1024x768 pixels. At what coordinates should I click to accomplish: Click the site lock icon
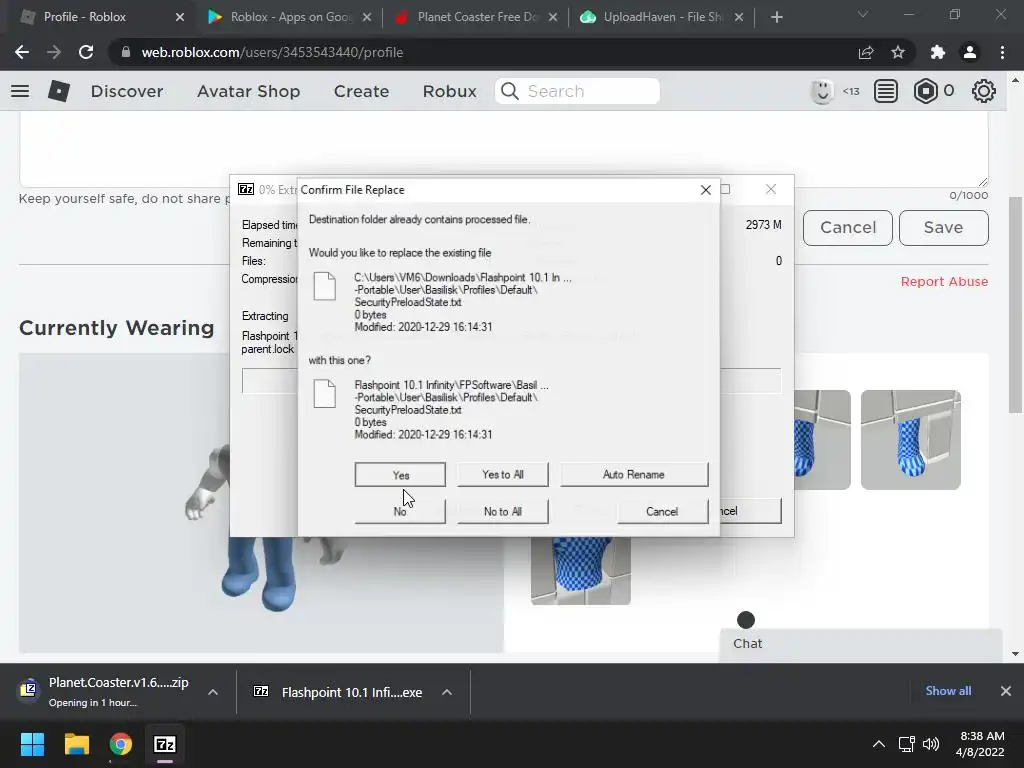tap(125, 52)
